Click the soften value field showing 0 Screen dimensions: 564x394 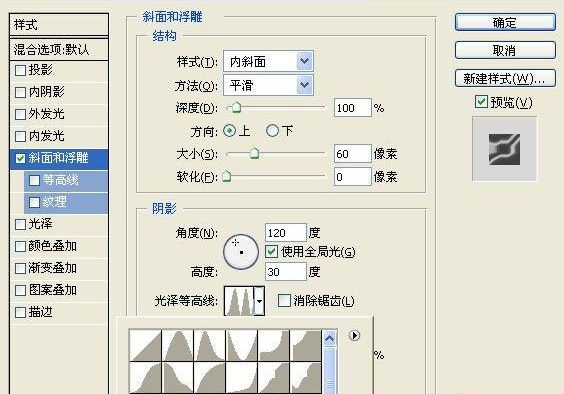point(352,177)
